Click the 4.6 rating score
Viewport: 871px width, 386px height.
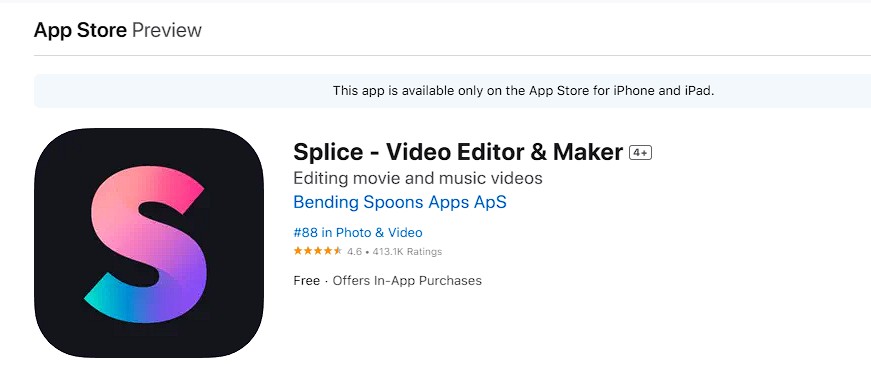354,252
